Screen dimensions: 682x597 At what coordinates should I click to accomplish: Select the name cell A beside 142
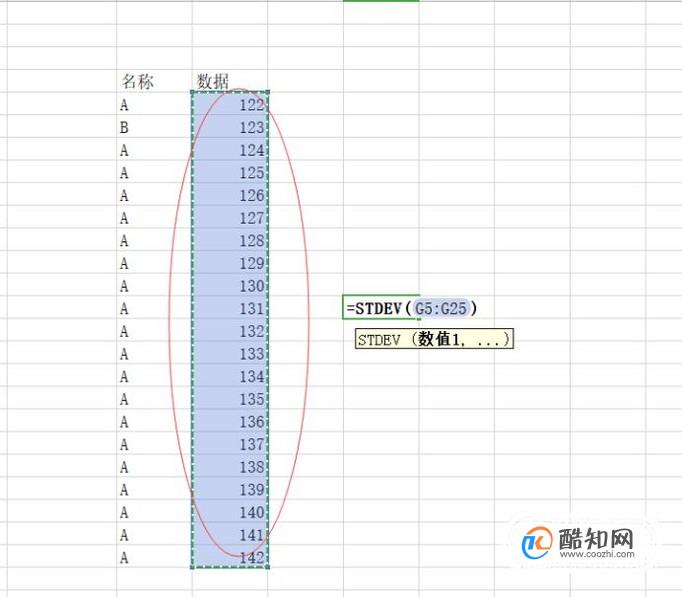click(154, 556)
